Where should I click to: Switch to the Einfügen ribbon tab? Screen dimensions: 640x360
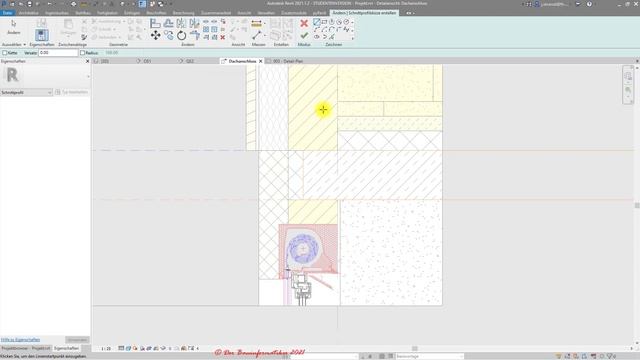[x=132, y=13]
